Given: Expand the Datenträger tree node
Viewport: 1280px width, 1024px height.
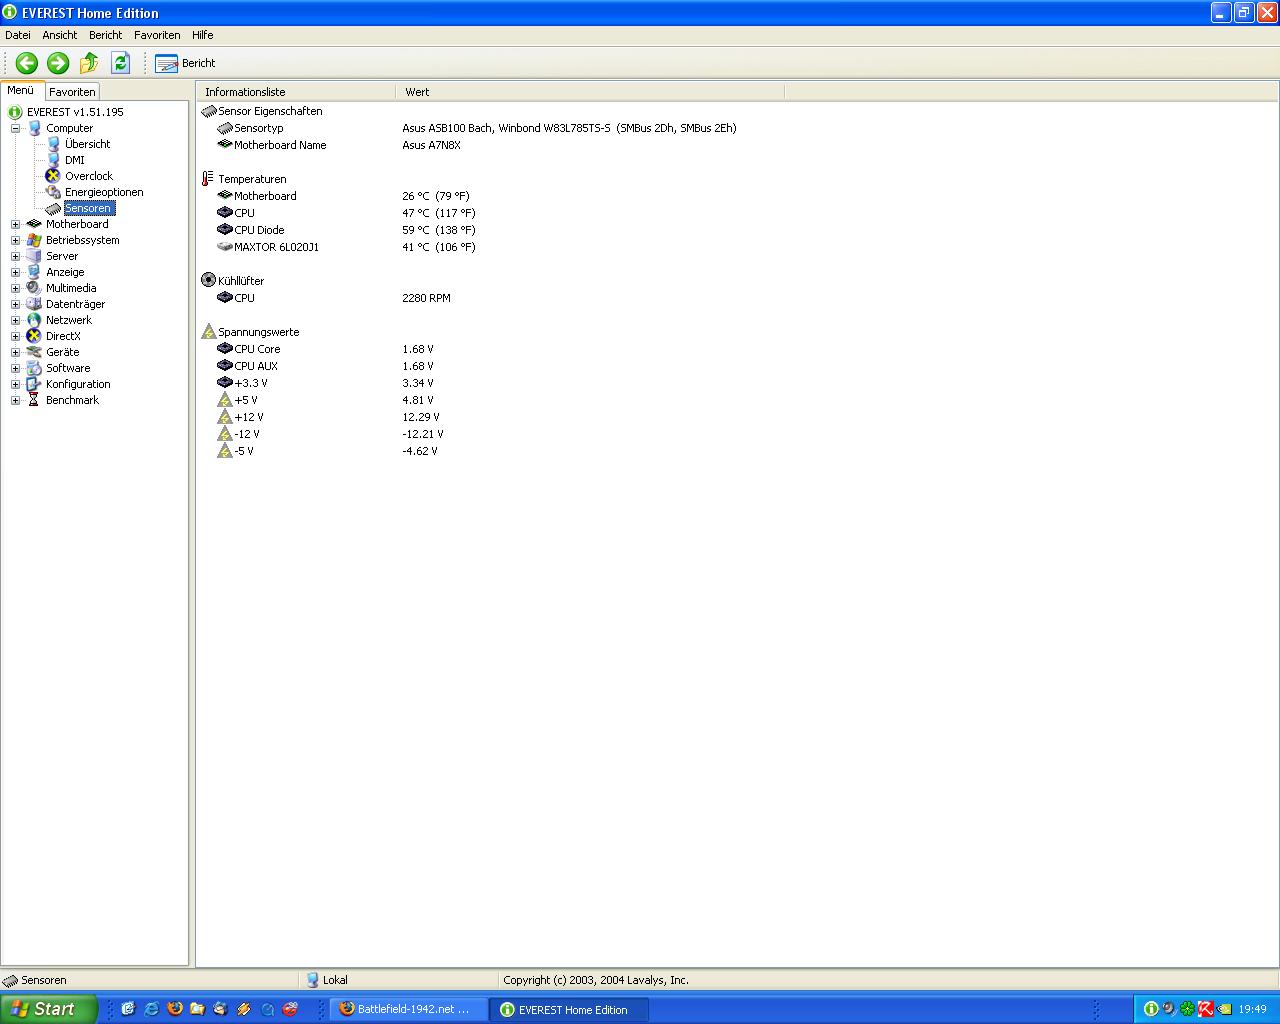Looking at the screenshot, I should [15, 304].
